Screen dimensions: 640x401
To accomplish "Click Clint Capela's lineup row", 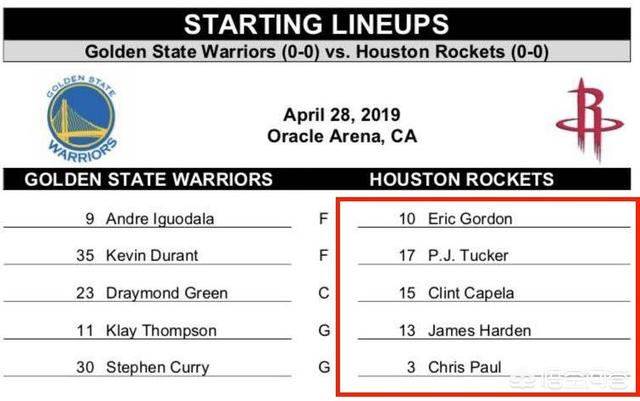I will pyautogui.click(x=494, y=293).
